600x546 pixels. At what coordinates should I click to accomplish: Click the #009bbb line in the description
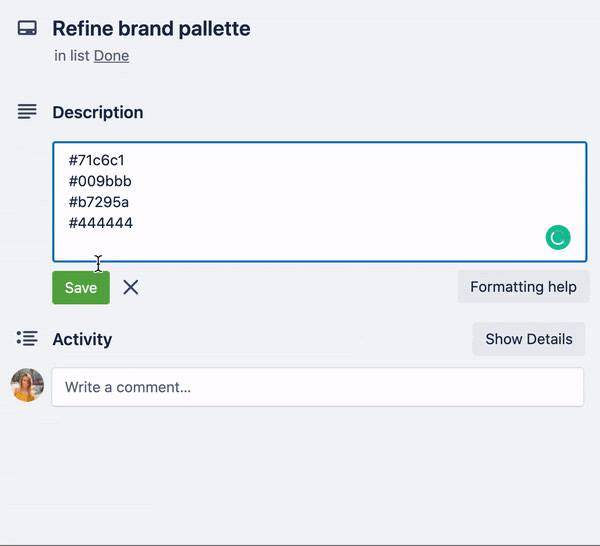[100, 181]
